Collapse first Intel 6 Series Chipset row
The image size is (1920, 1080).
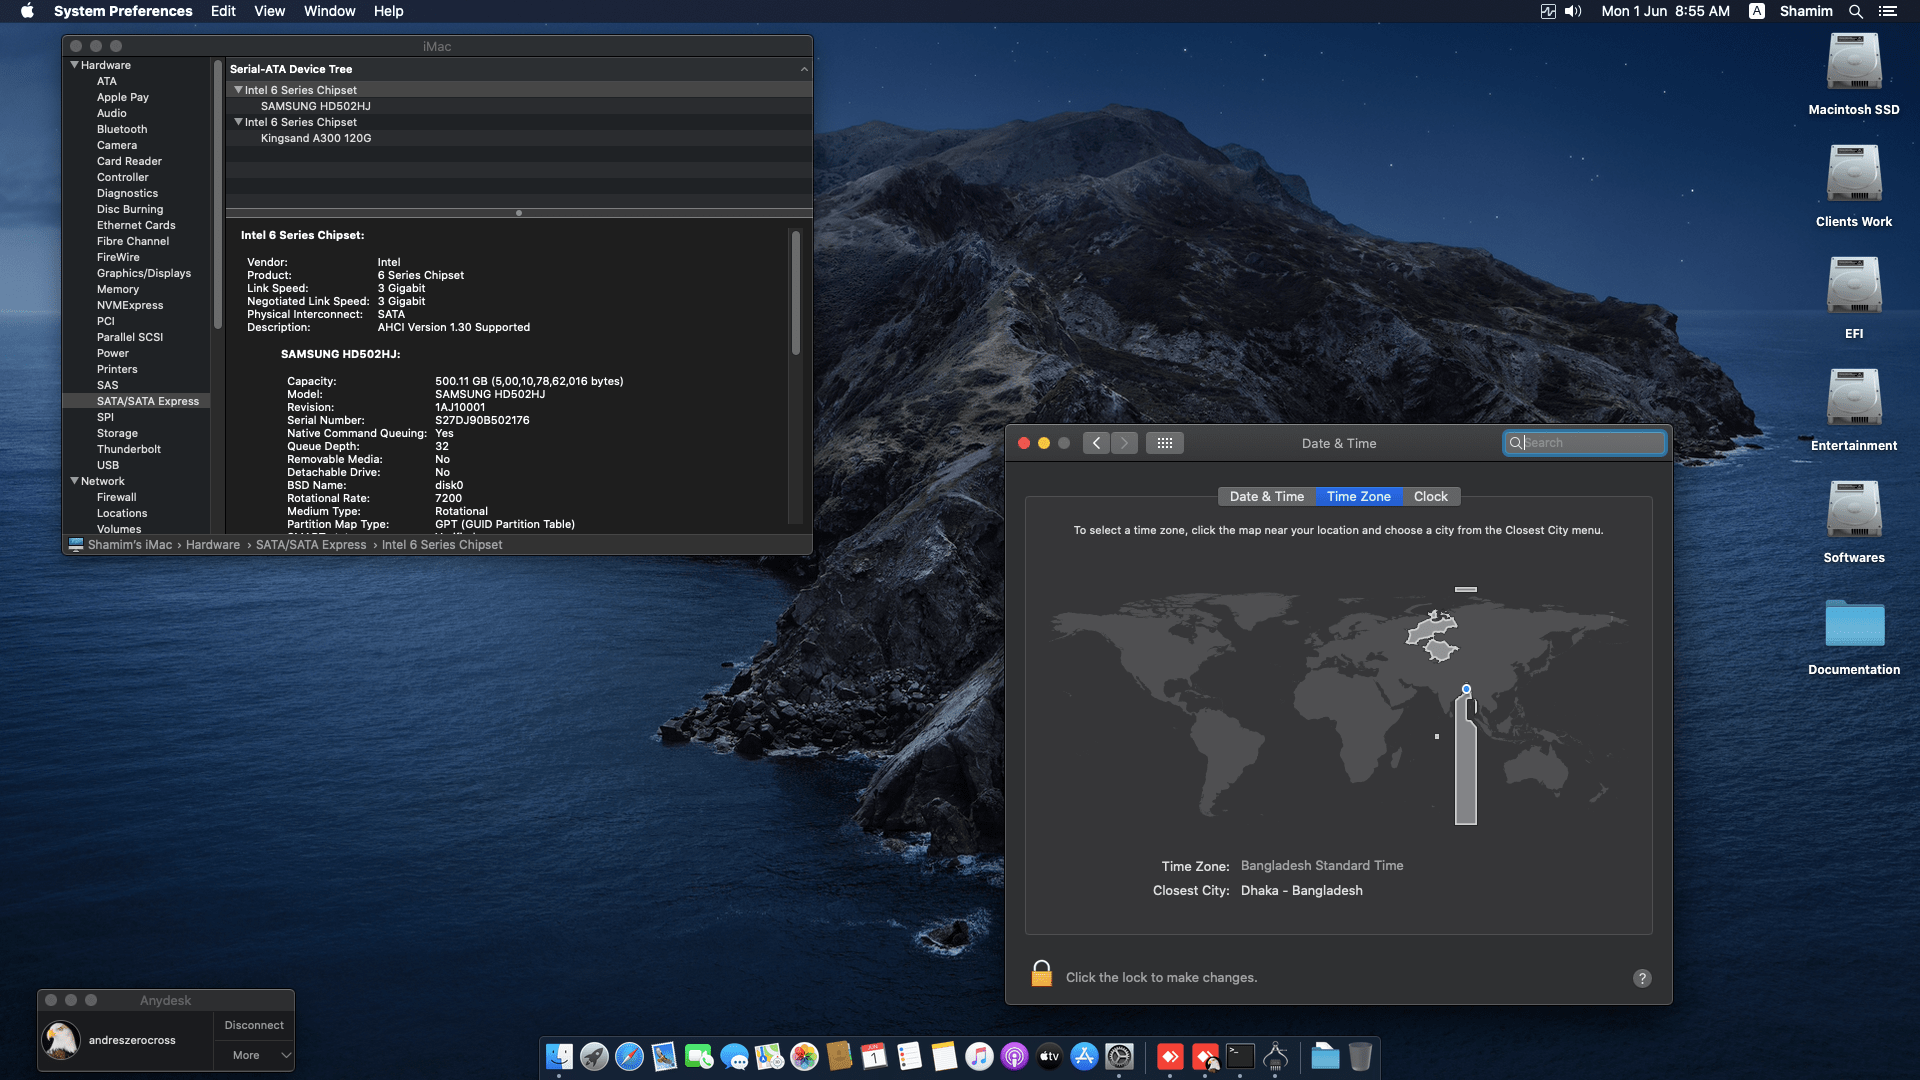[x=238, y=90]
